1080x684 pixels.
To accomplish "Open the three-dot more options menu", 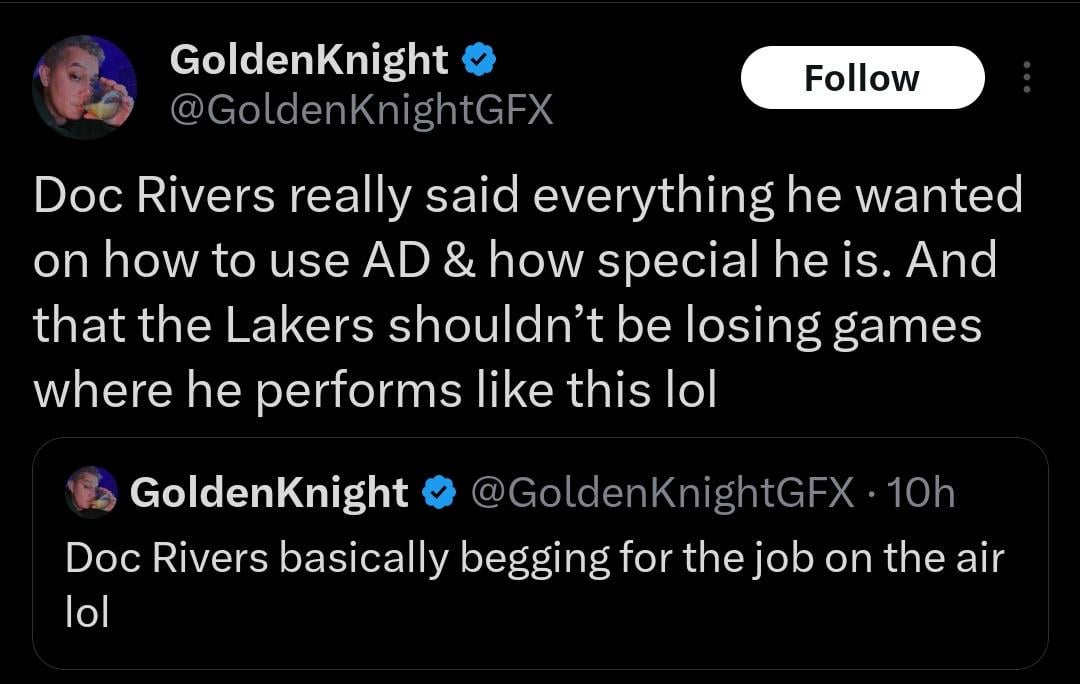I will (x=1025, y=78).
